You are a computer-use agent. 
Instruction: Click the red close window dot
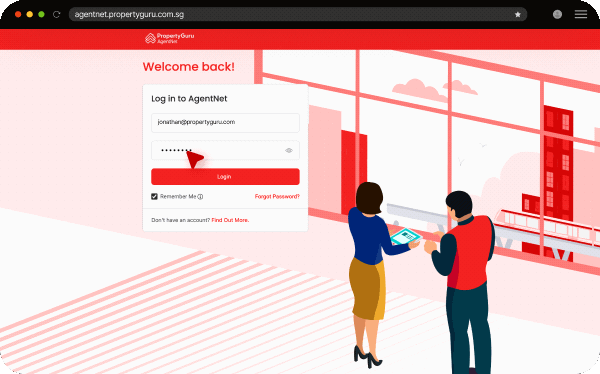click(18, 15)
